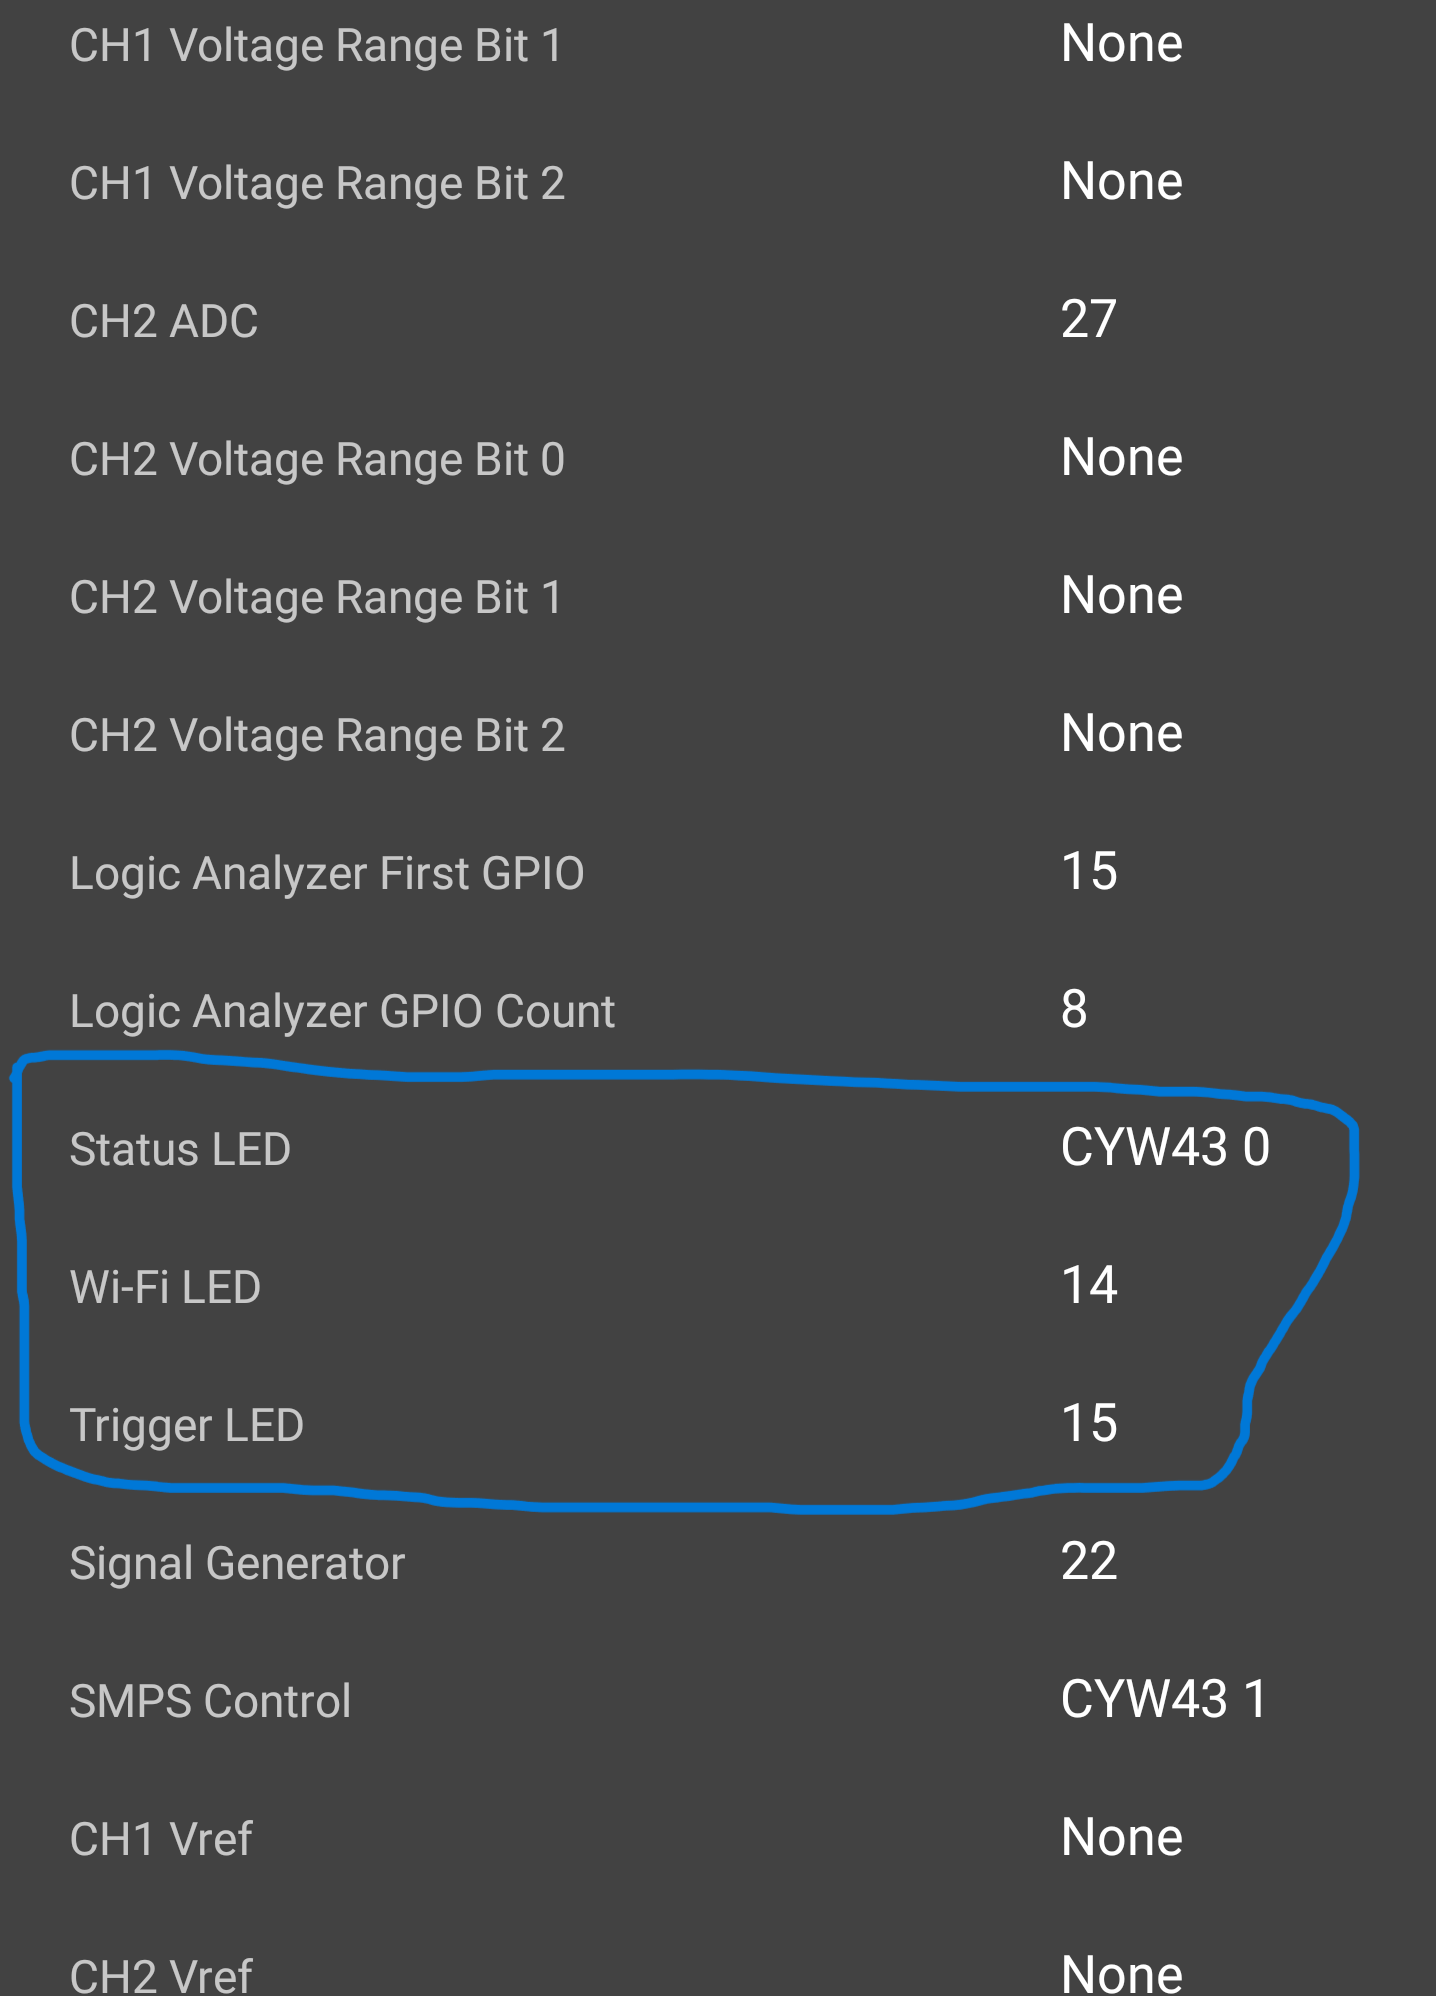The height and width of the screenshot is (1996, 1436).
Task: Change Status LED value CYW43 0
Action: click(1165, 1148)
